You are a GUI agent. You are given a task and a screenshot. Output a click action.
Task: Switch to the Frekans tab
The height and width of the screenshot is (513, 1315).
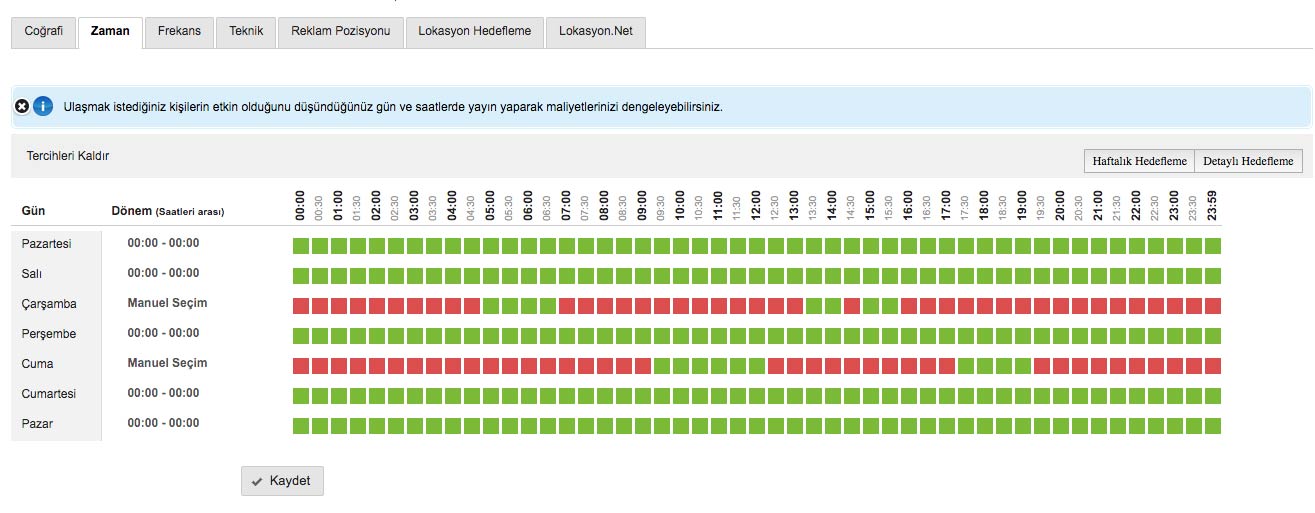click(179, 31)
